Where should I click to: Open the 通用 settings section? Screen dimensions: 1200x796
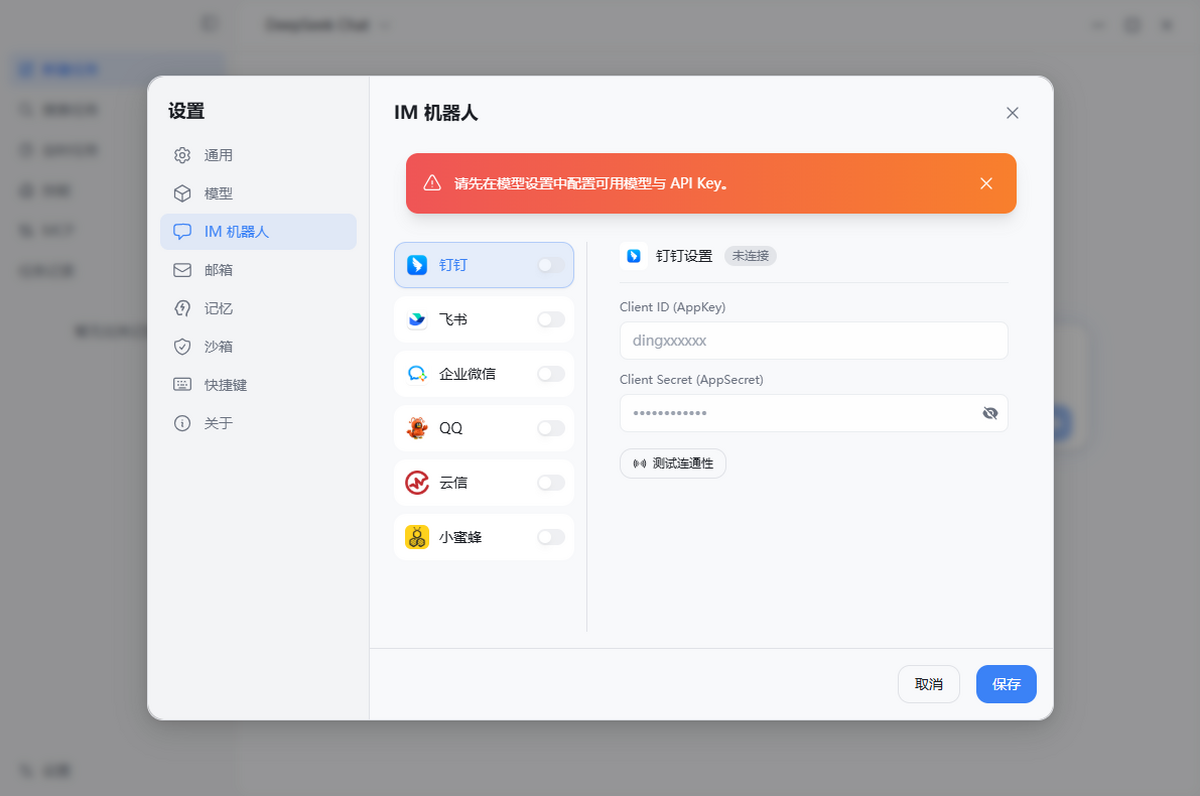tap(218, 155)
